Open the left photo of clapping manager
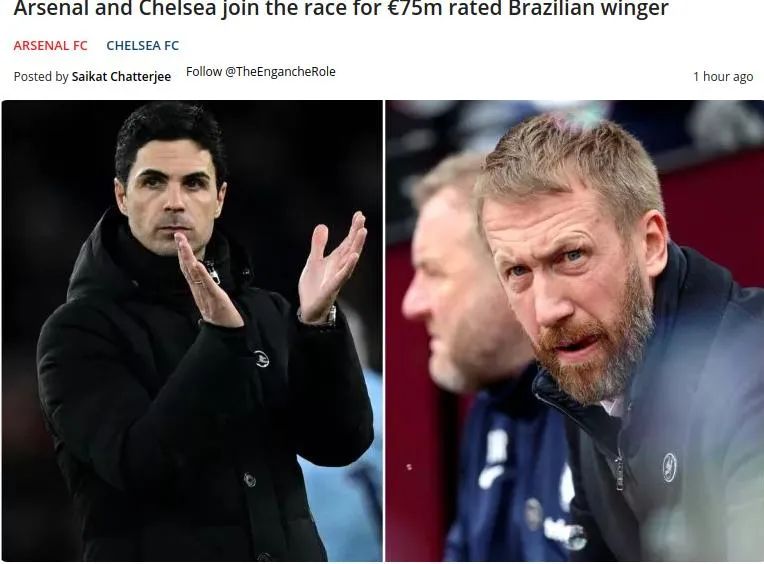The image size is (764, 564). 192,331
